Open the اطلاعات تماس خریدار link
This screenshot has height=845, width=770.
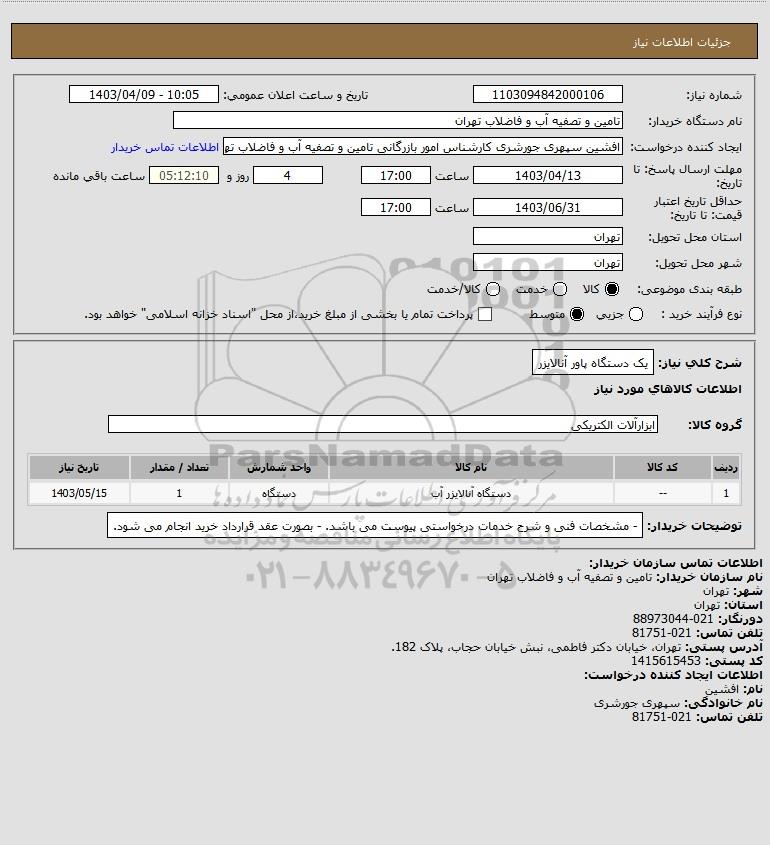point(165,147)
